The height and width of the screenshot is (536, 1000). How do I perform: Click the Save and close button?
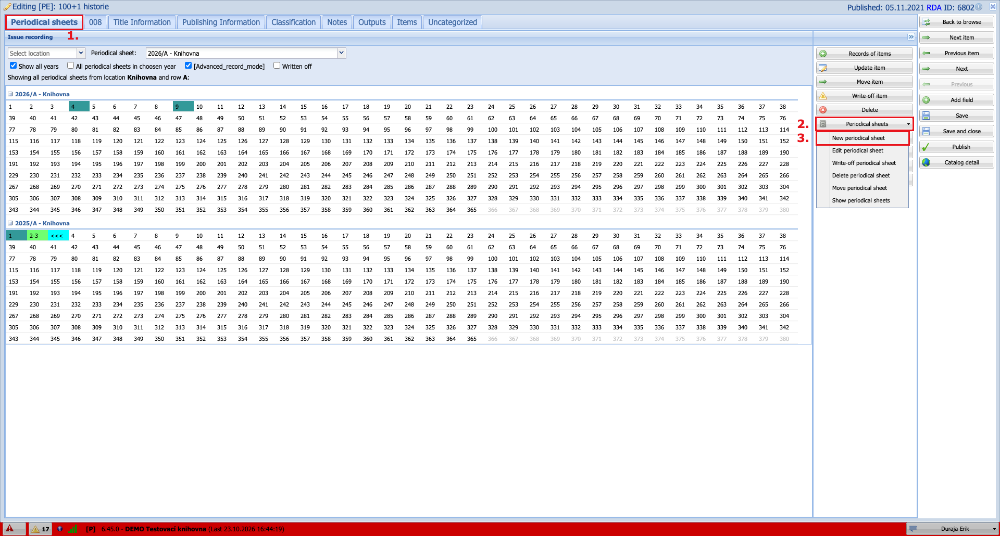tap(957, 131)
